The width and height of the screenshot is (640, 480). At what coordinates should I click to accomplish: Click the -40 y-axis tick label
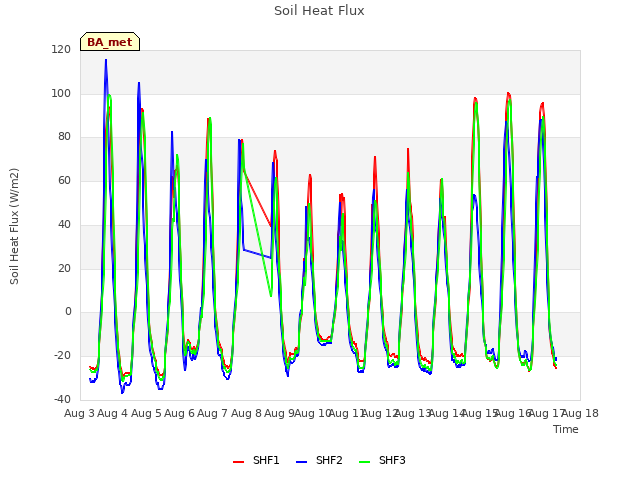[62, 399]
